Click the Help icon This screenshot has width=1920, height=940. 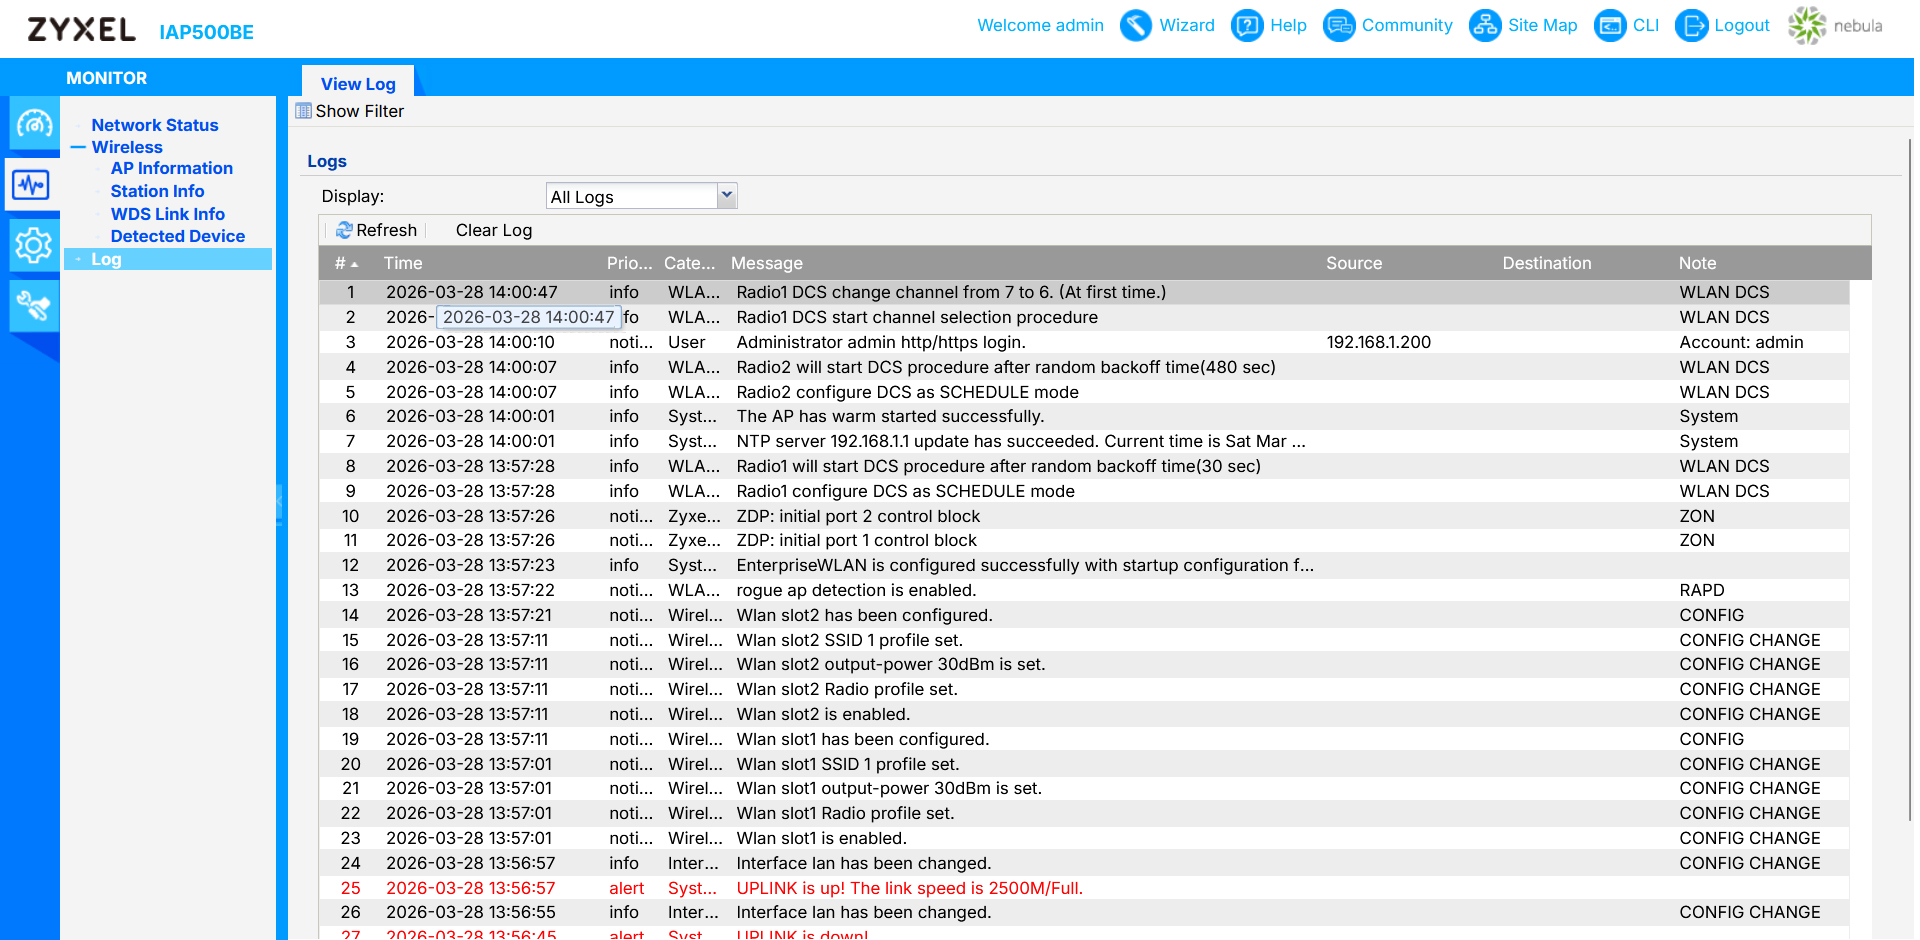point(1246,25)
